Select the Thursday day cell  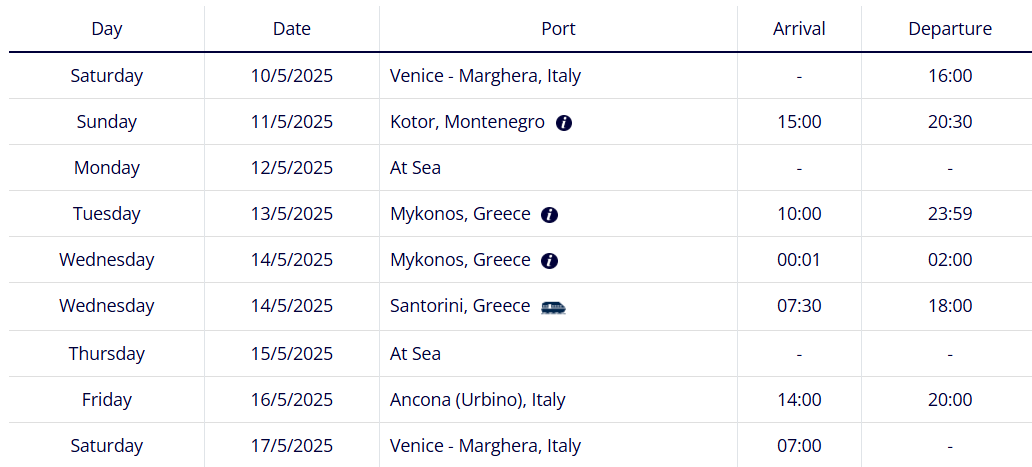(107, 353)
